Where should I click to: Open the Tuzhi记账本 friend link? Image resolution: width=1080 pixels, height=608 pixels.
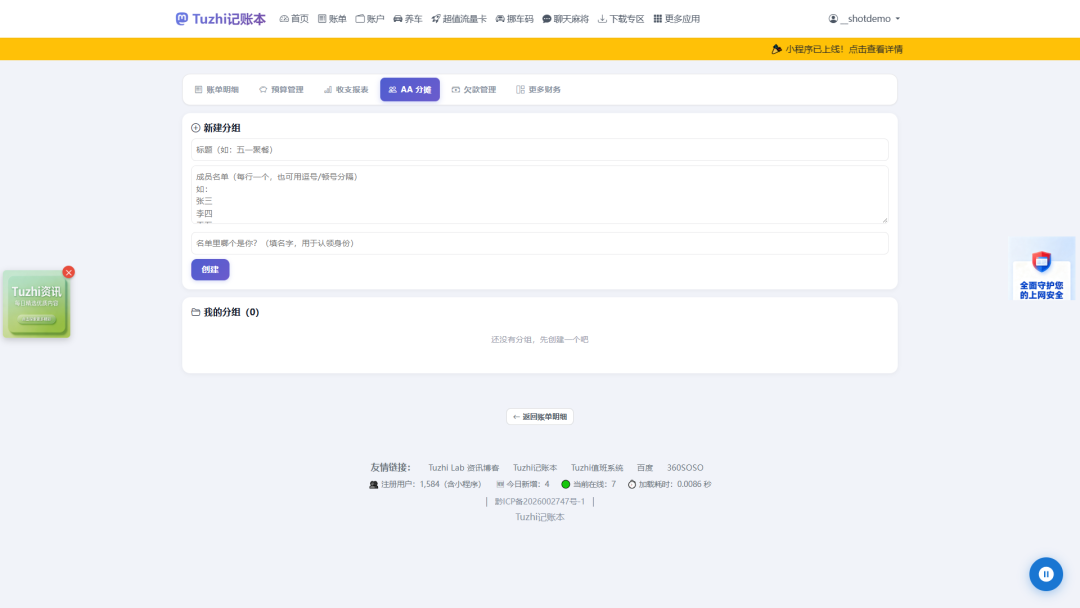pyautogui.click(x=534, y=468)
